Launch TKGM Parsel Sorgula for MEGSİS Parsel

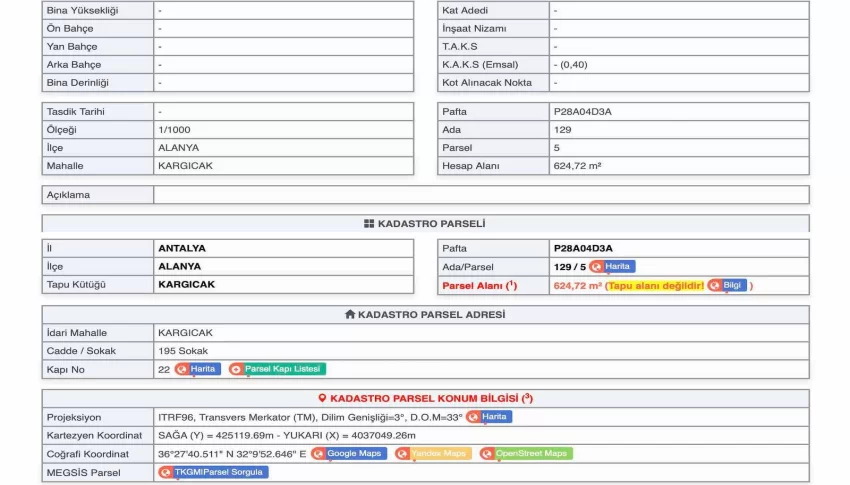coord(213,472)
